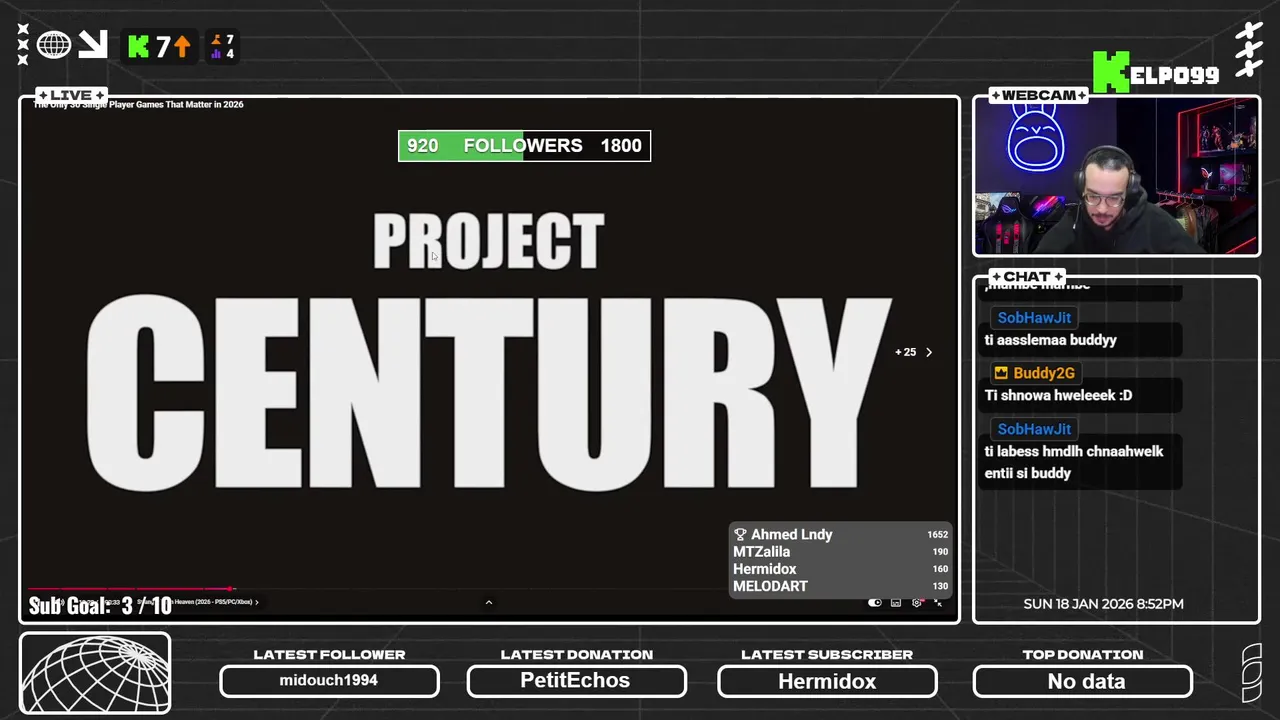
Task: Click the SUN 18 JAN 2026 timestamp
Action: point(1103,604)
